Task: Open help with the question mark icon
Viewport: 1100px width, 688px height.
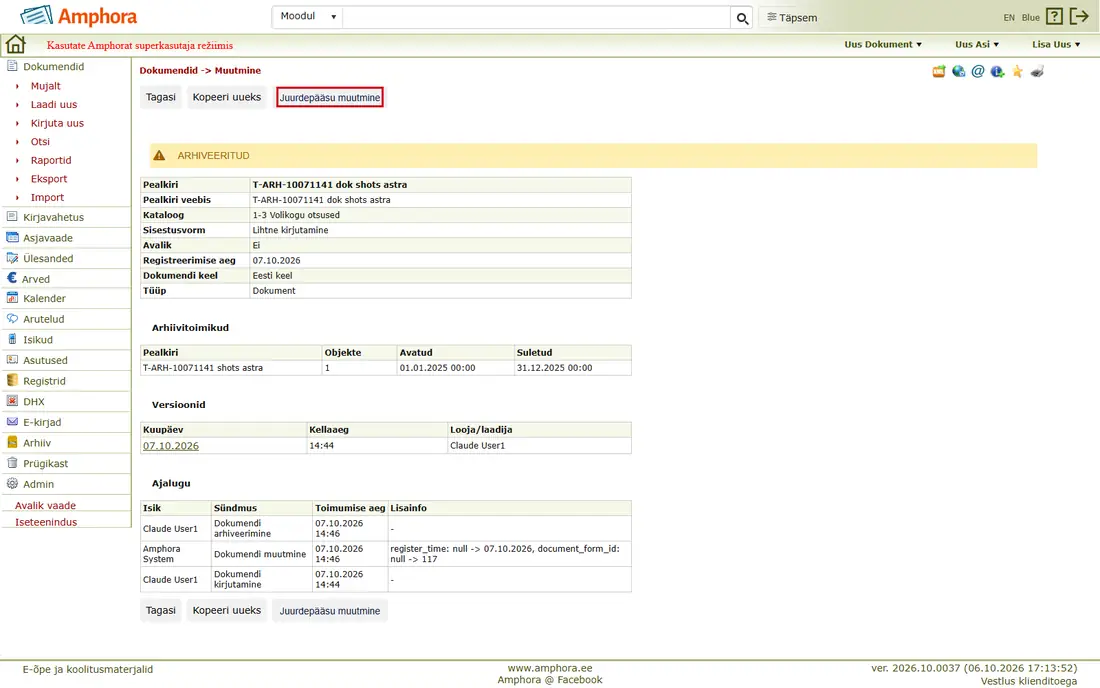Action: 1054,16
